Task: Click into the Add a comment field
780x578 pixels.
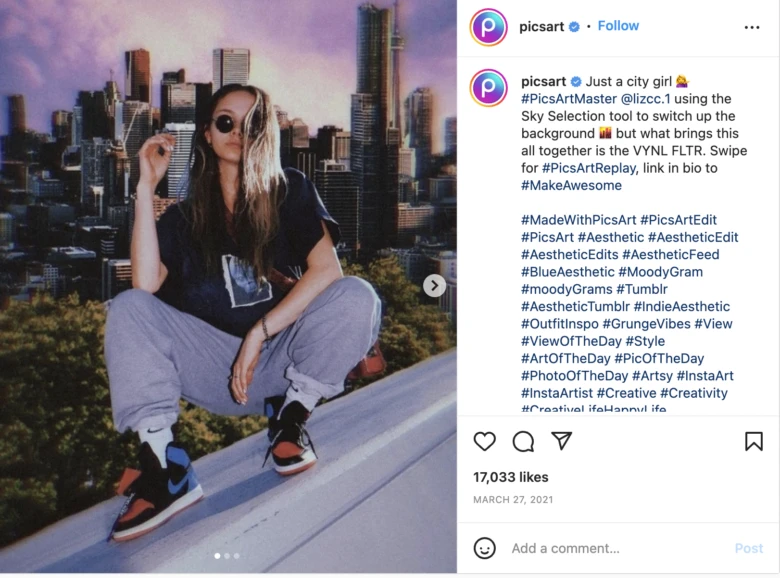Action: click(617, 548)
